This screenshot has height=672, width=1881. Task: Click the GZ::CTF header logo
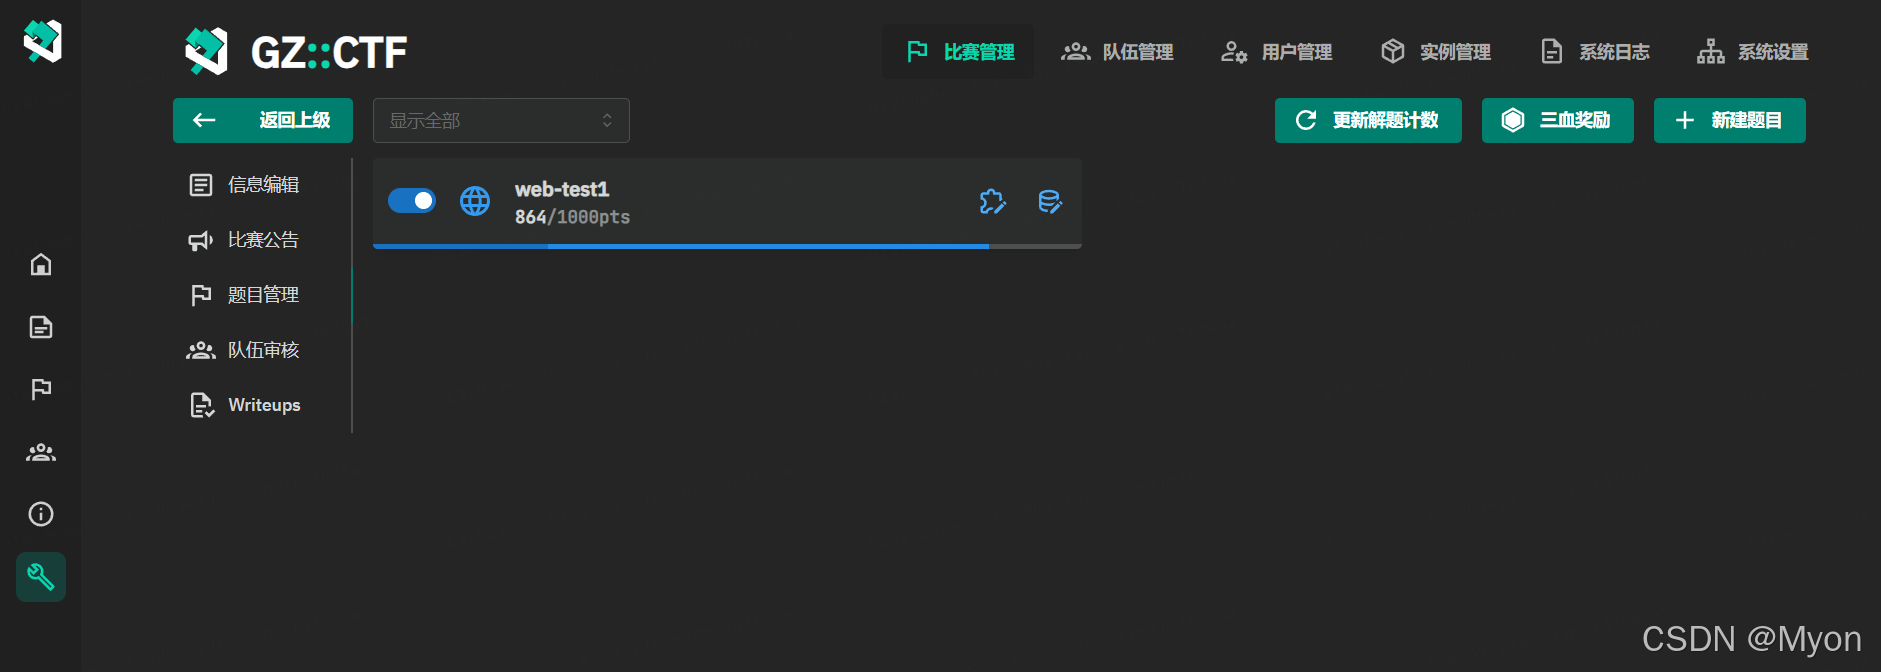point(296,52)
